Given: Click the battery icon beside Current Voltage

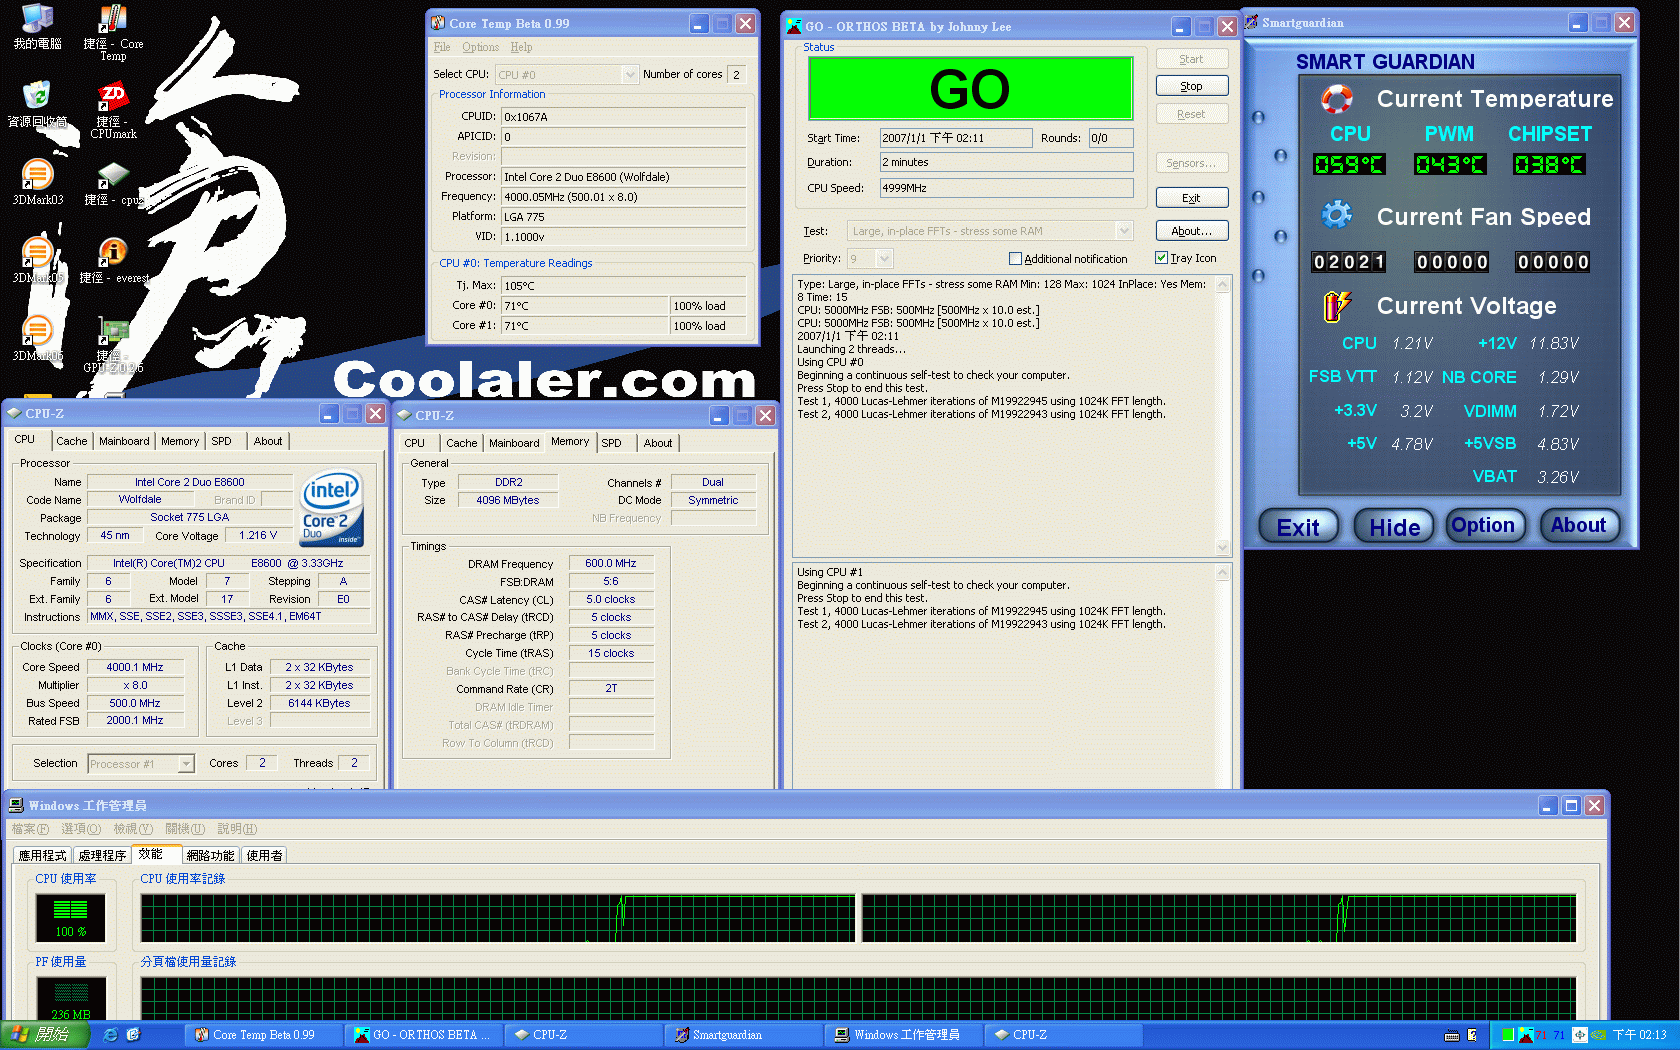Looking at the screenshot, I should point(1337,306).
